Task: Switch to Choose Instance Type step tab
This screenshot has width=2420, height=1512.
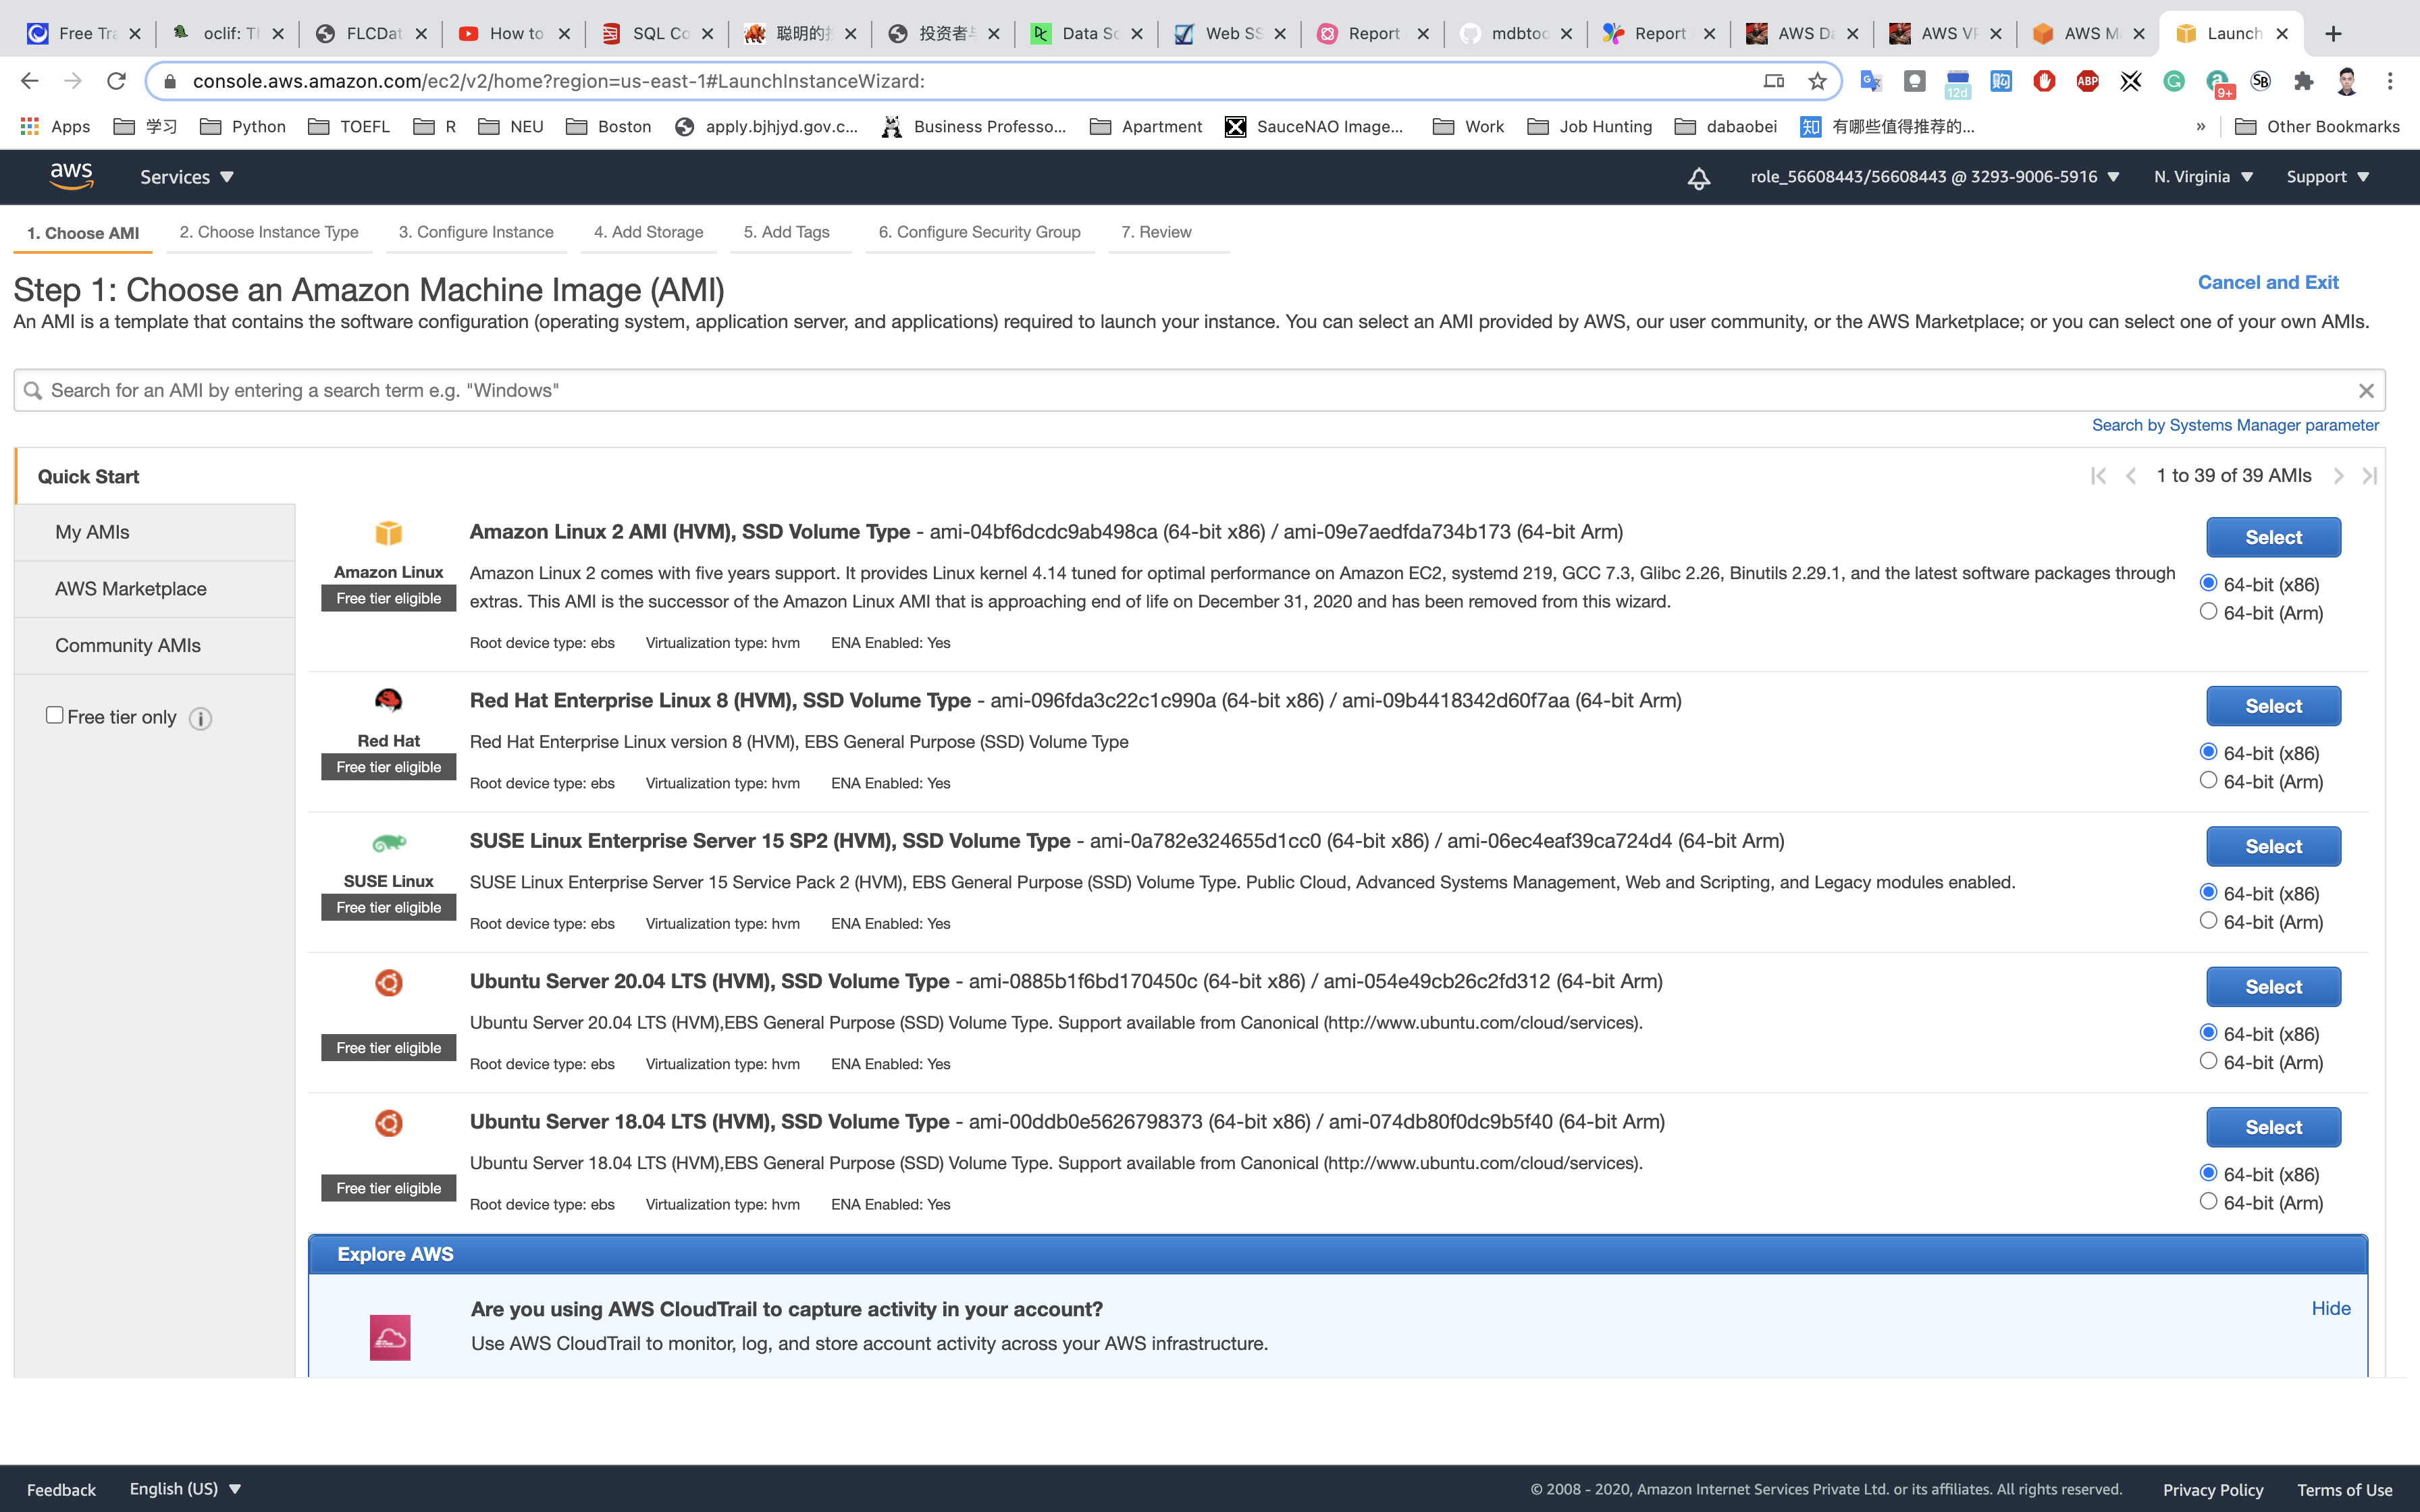Action: (269, 232)
